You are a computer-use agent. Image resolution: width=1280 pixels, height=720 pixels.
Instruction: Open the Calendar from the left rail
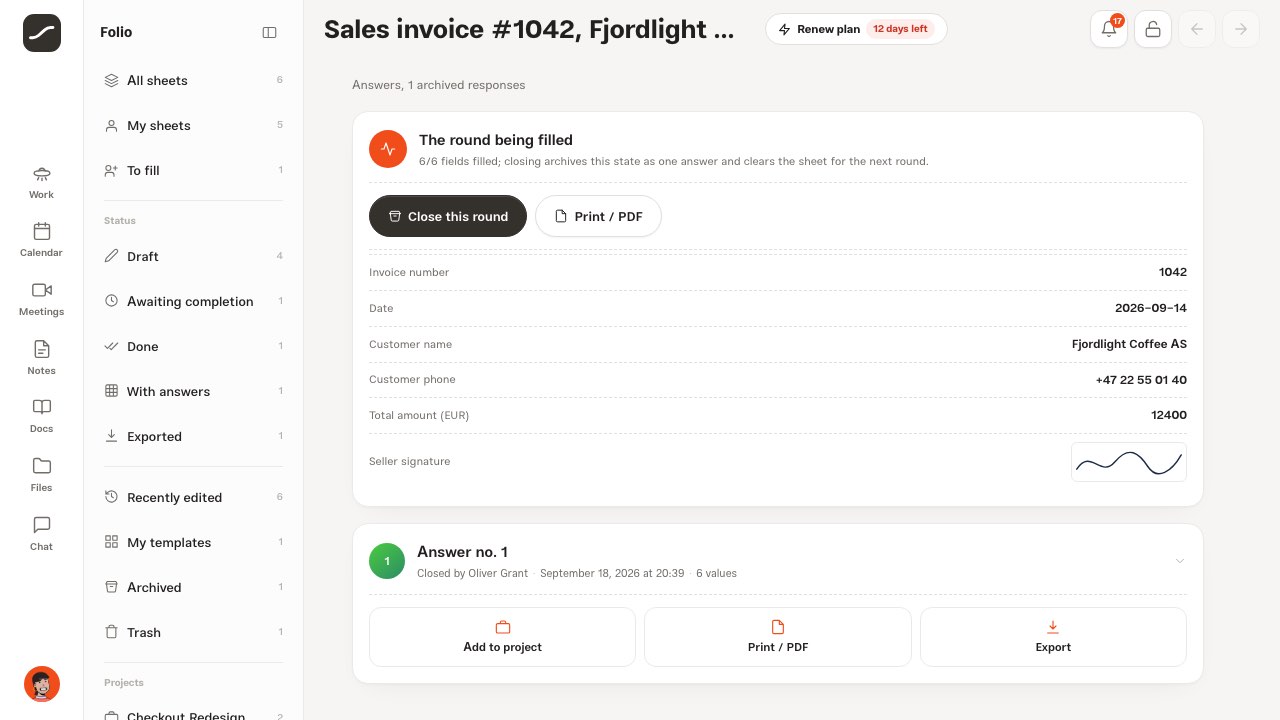pyautogui.click(x=41, y=241)
